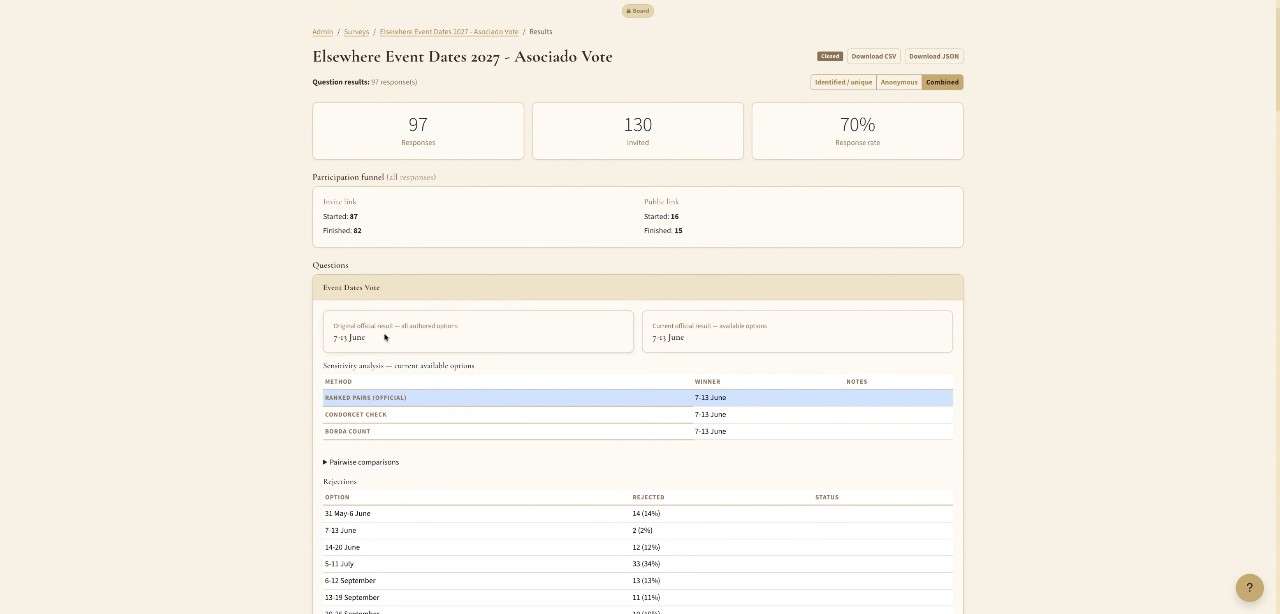
Task: Click the 7-13 June rejections row
Action: click(638, 530)
